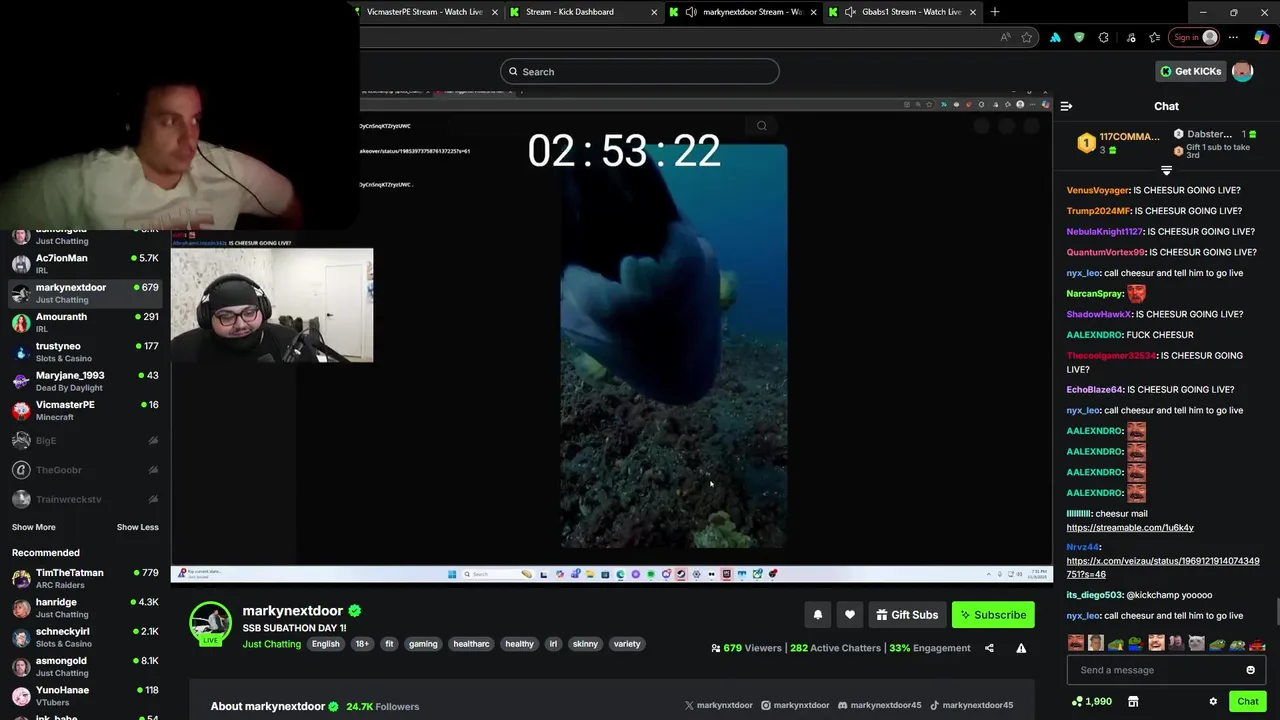The width and height of the screenshot is (1280, 720).
Task: Click the report warning triangle icon
Action: [x=1021, y=648]
